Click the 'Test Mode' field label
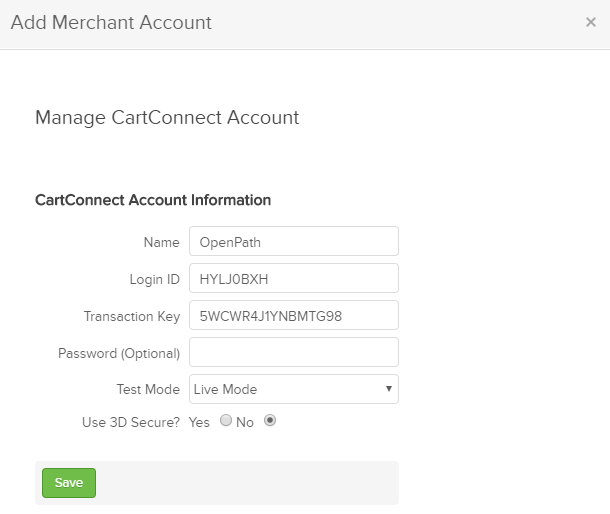The image size is (610, 514). tap(148, 389)
